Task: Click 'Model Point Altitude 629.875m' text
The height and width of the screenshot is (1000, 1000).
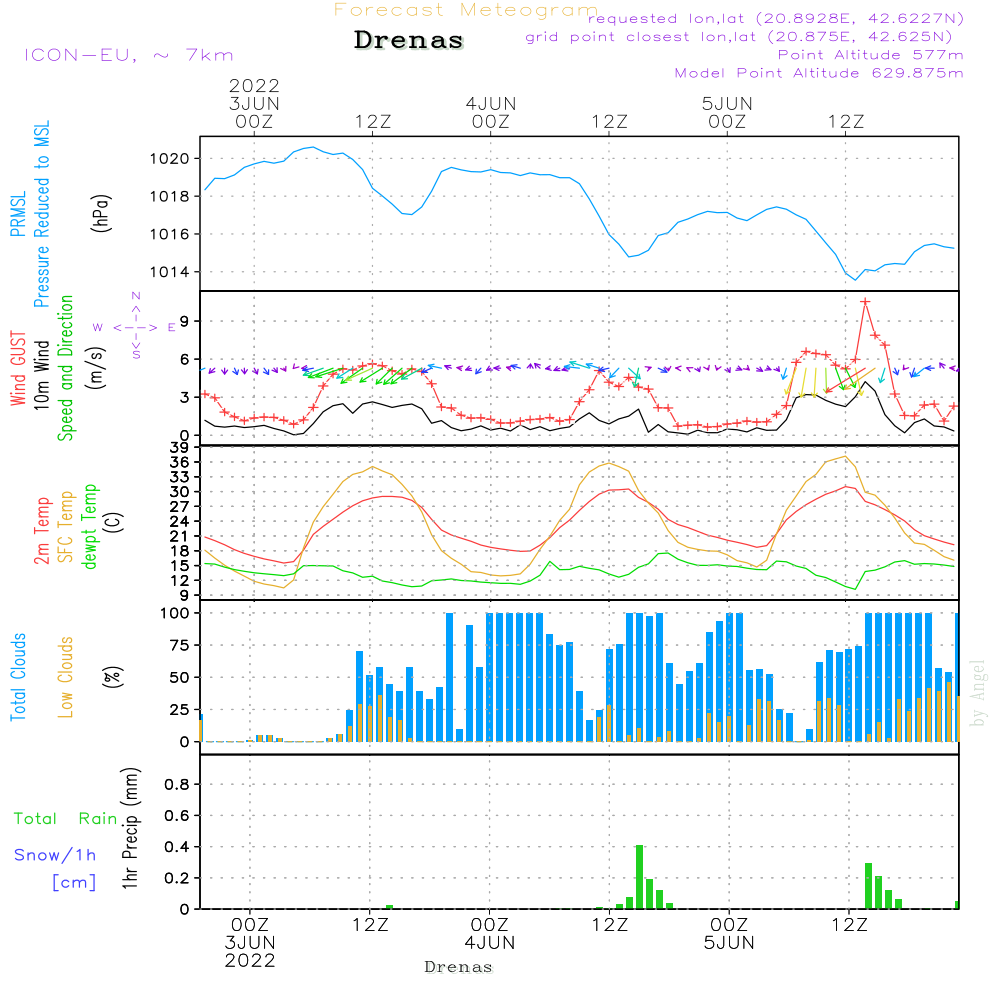Action: [x=819, y=73]
